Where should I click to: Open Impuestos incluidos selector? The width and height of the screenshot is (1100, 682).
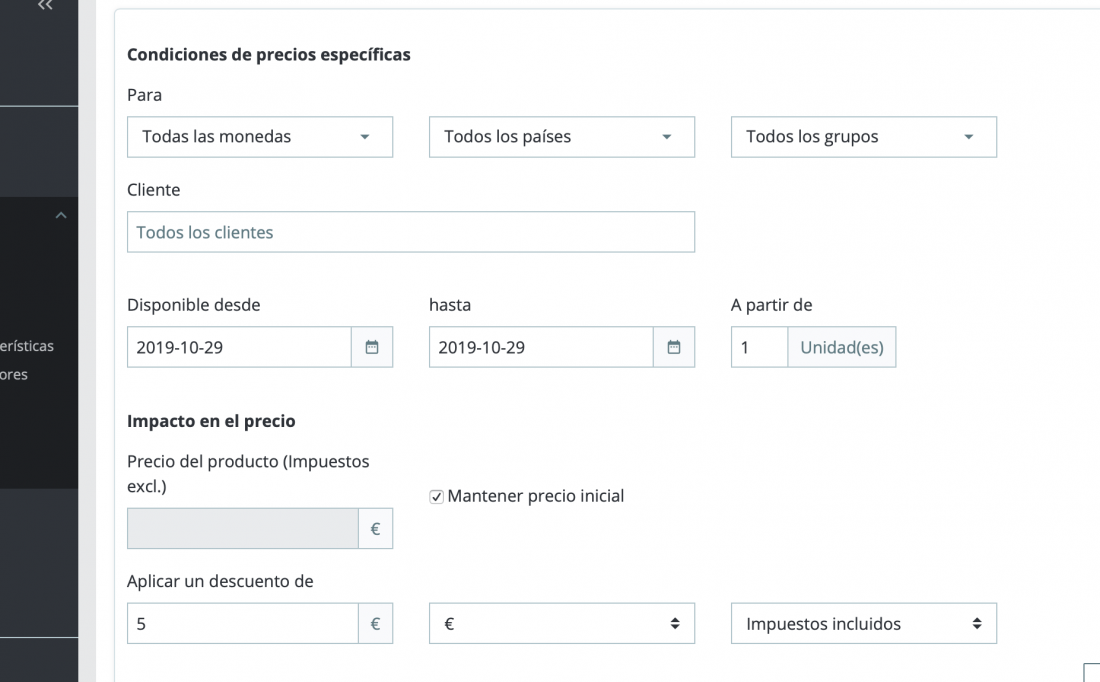[x=864, y=623]
